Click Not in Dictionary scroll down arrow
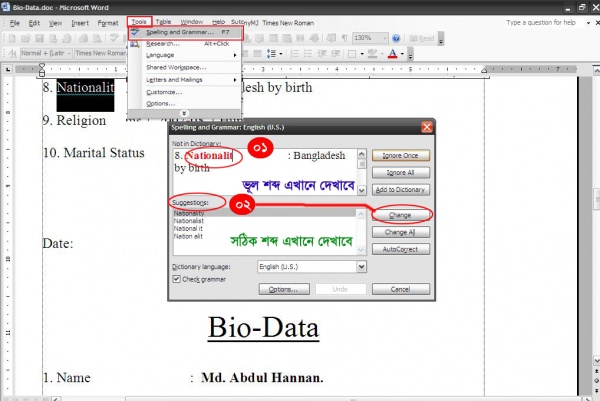The image size is (600, 401). [361, 190]
